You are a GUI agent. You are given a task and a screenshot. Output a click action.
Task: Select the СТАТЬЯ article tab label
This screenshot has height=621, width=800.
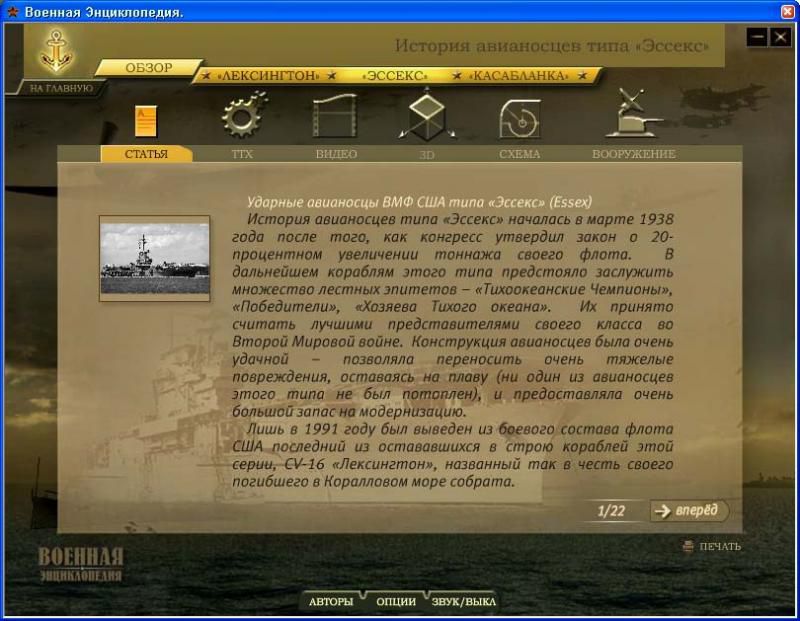coord(146,154)
